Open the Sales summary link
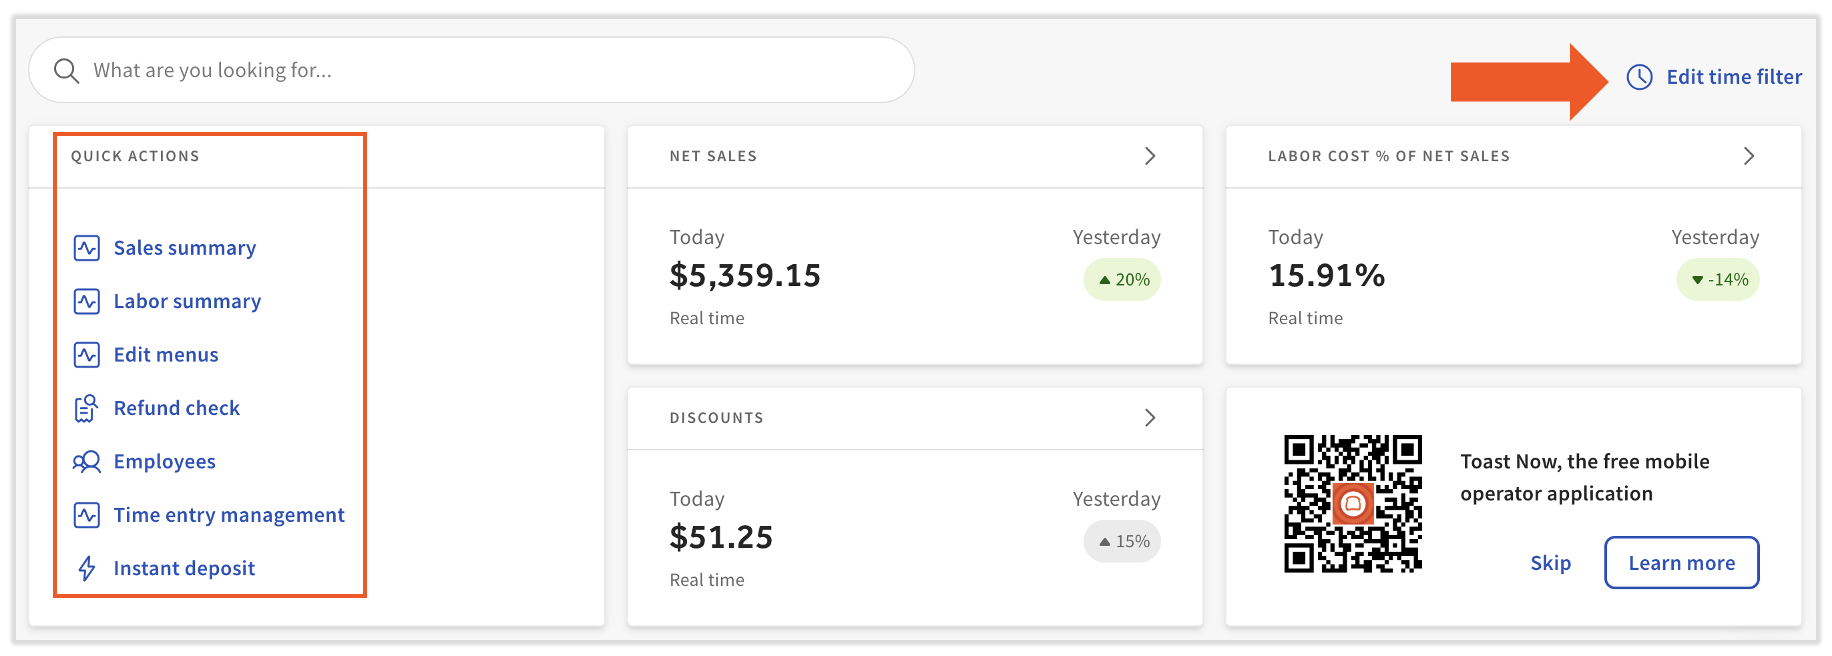The image size is (1832, 656). pos(185,248)
